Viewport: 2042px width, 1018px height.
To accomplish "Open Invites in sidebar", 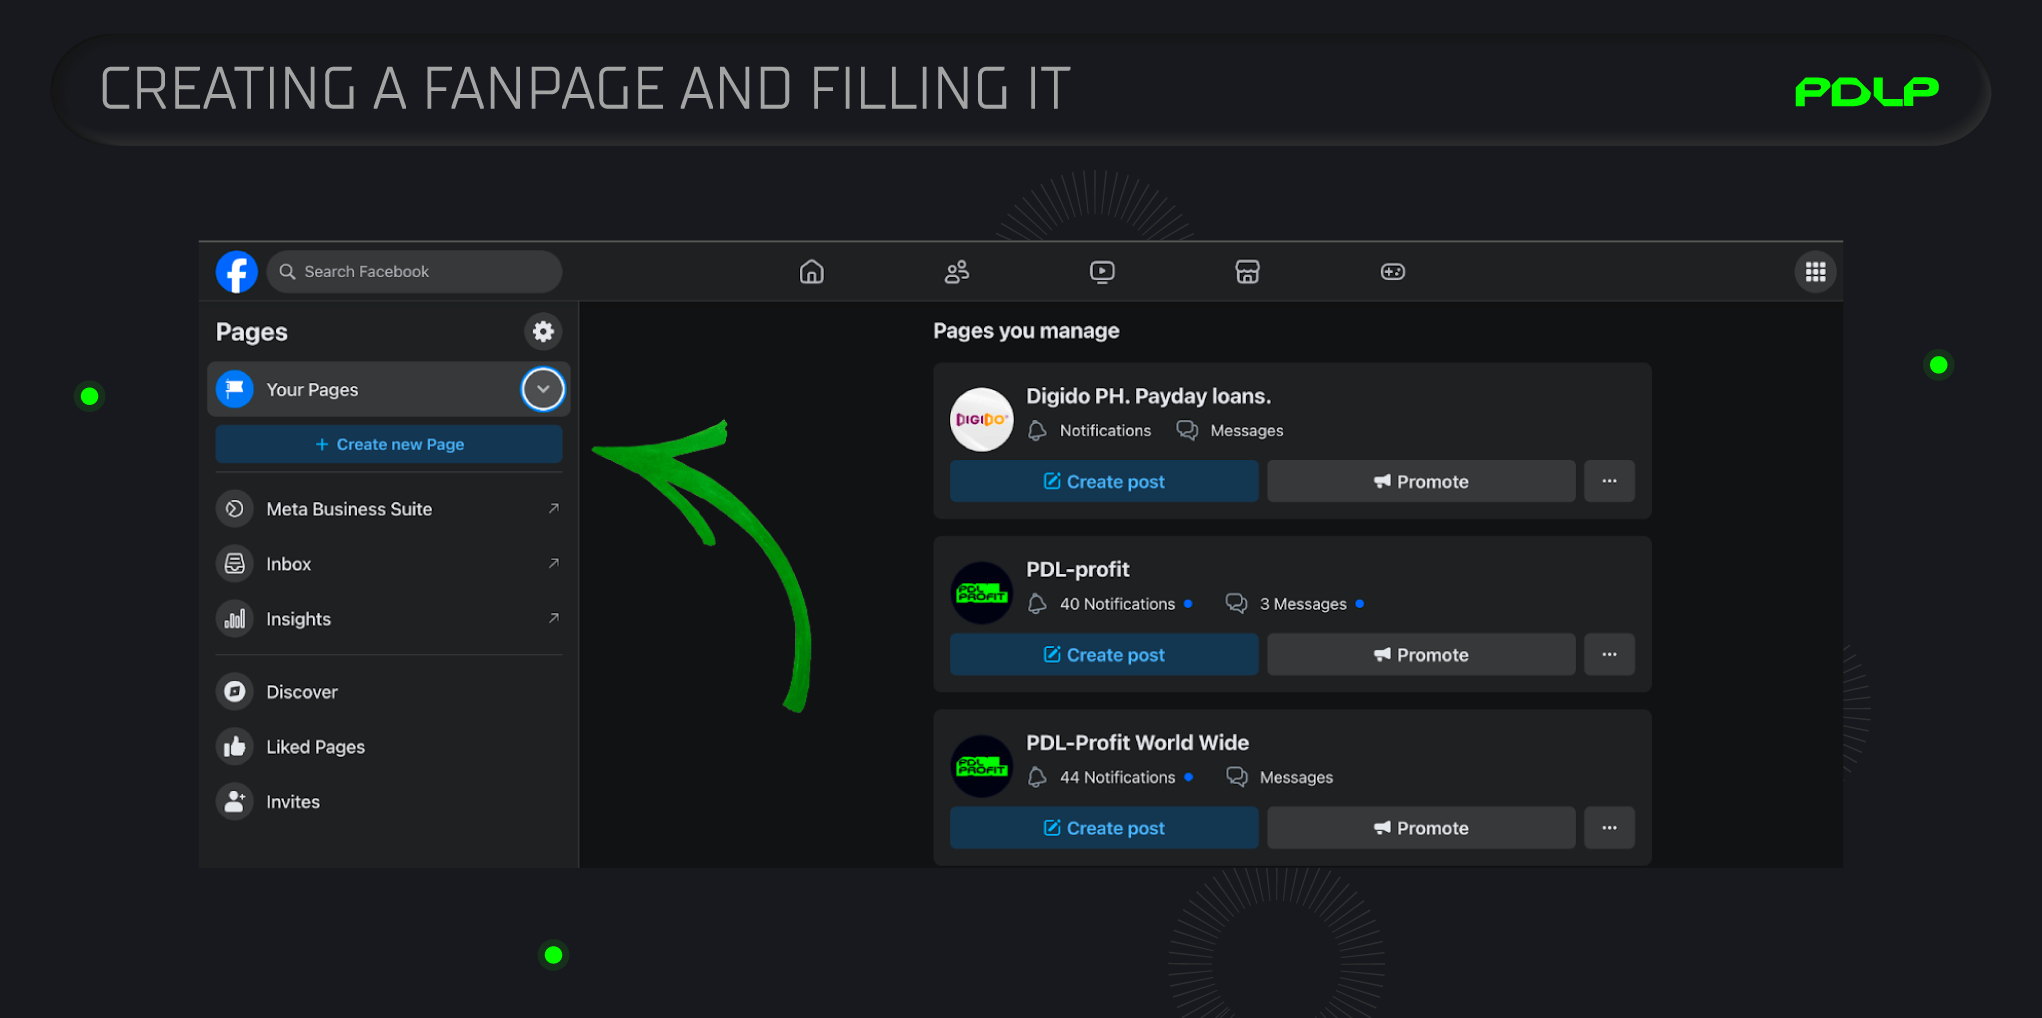I will click(x=388, y=802).
